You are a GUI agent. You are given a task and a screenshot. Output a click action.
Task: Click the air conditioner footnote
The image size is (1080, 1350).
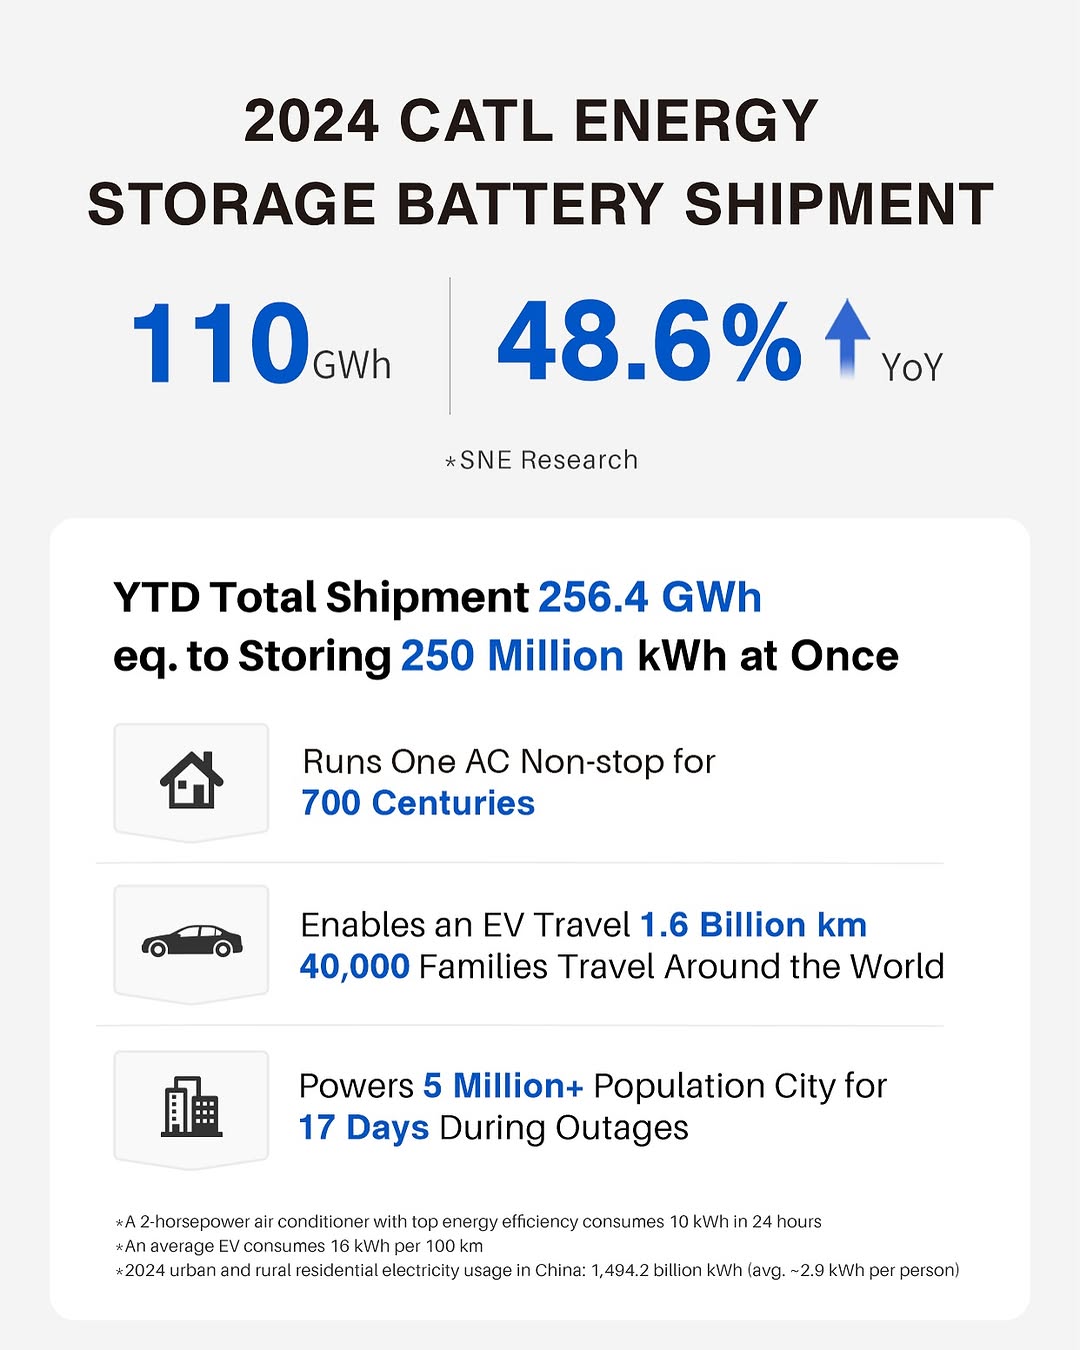(x=468, y=1222)
